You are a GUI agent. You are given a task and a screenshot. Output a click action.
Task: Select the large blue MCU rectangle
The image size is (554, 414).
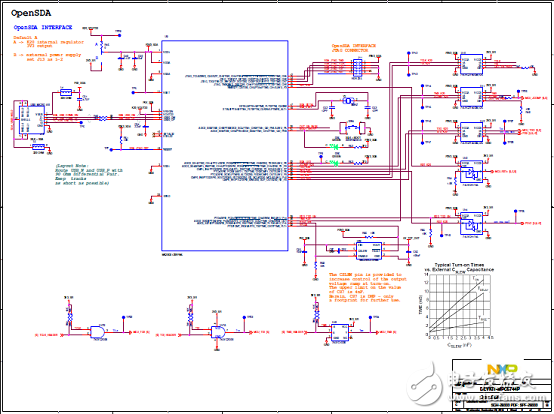click(x=225, y=146)
